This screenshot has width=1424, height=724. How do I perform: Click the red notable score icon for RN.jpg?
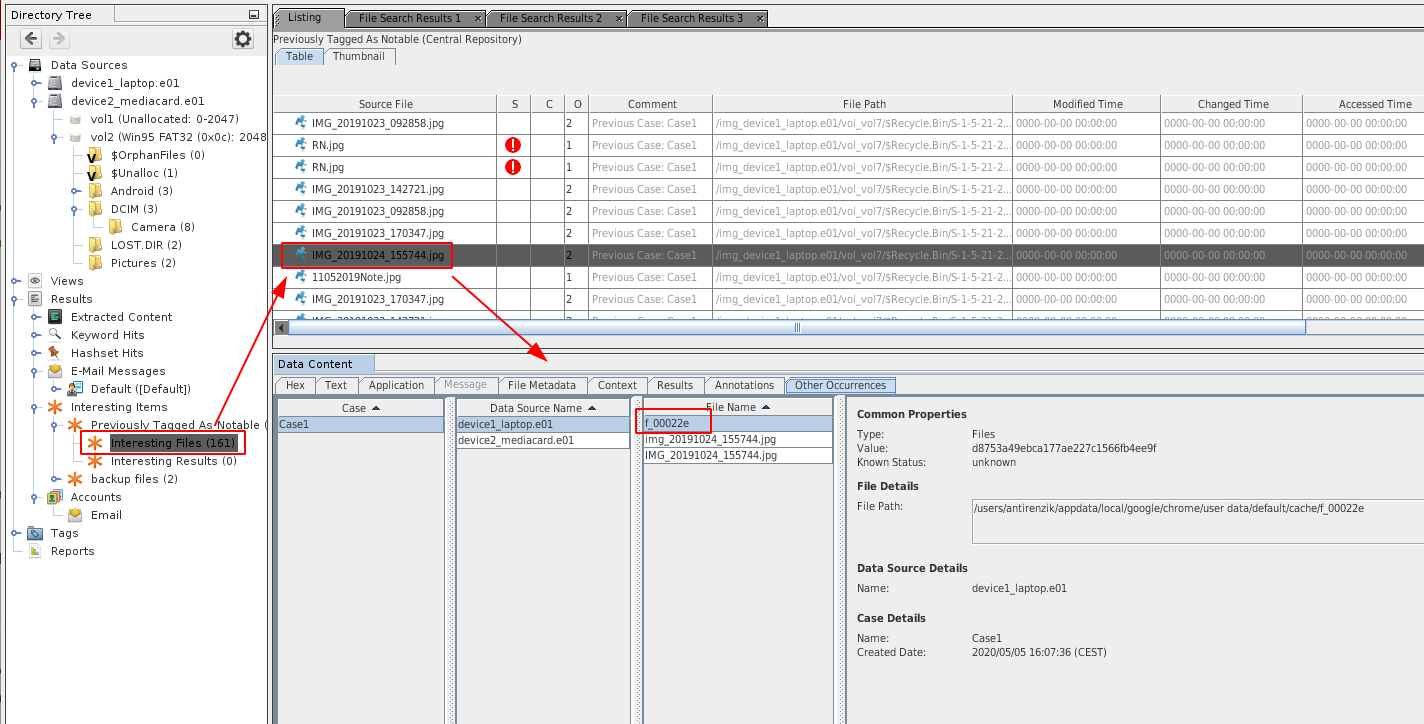coord(513,145)
